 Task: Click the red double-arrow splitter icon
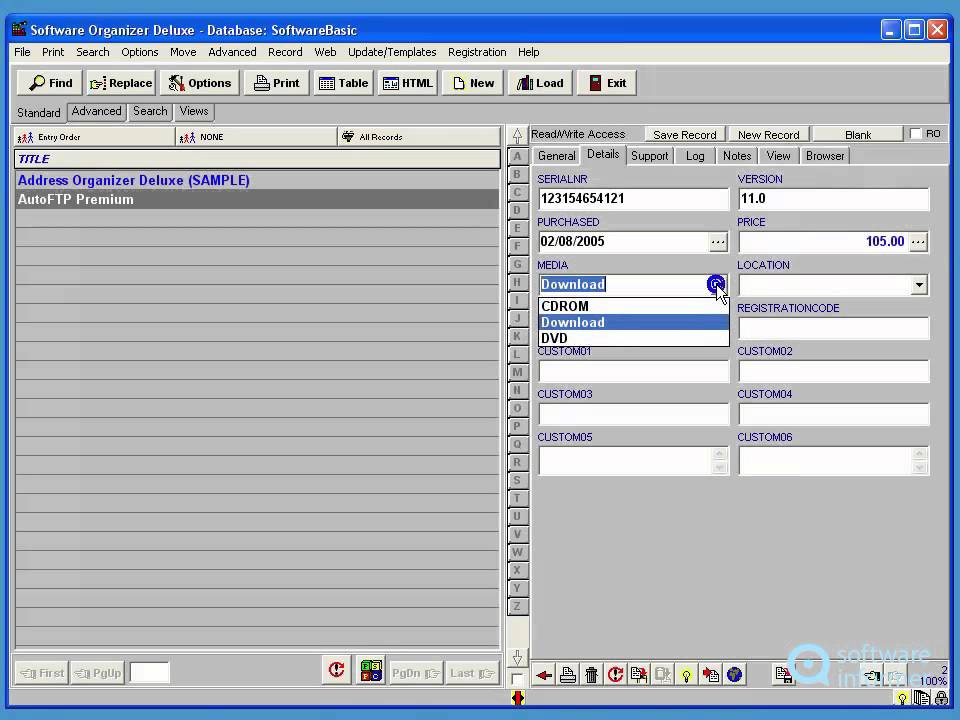(518, 697)
